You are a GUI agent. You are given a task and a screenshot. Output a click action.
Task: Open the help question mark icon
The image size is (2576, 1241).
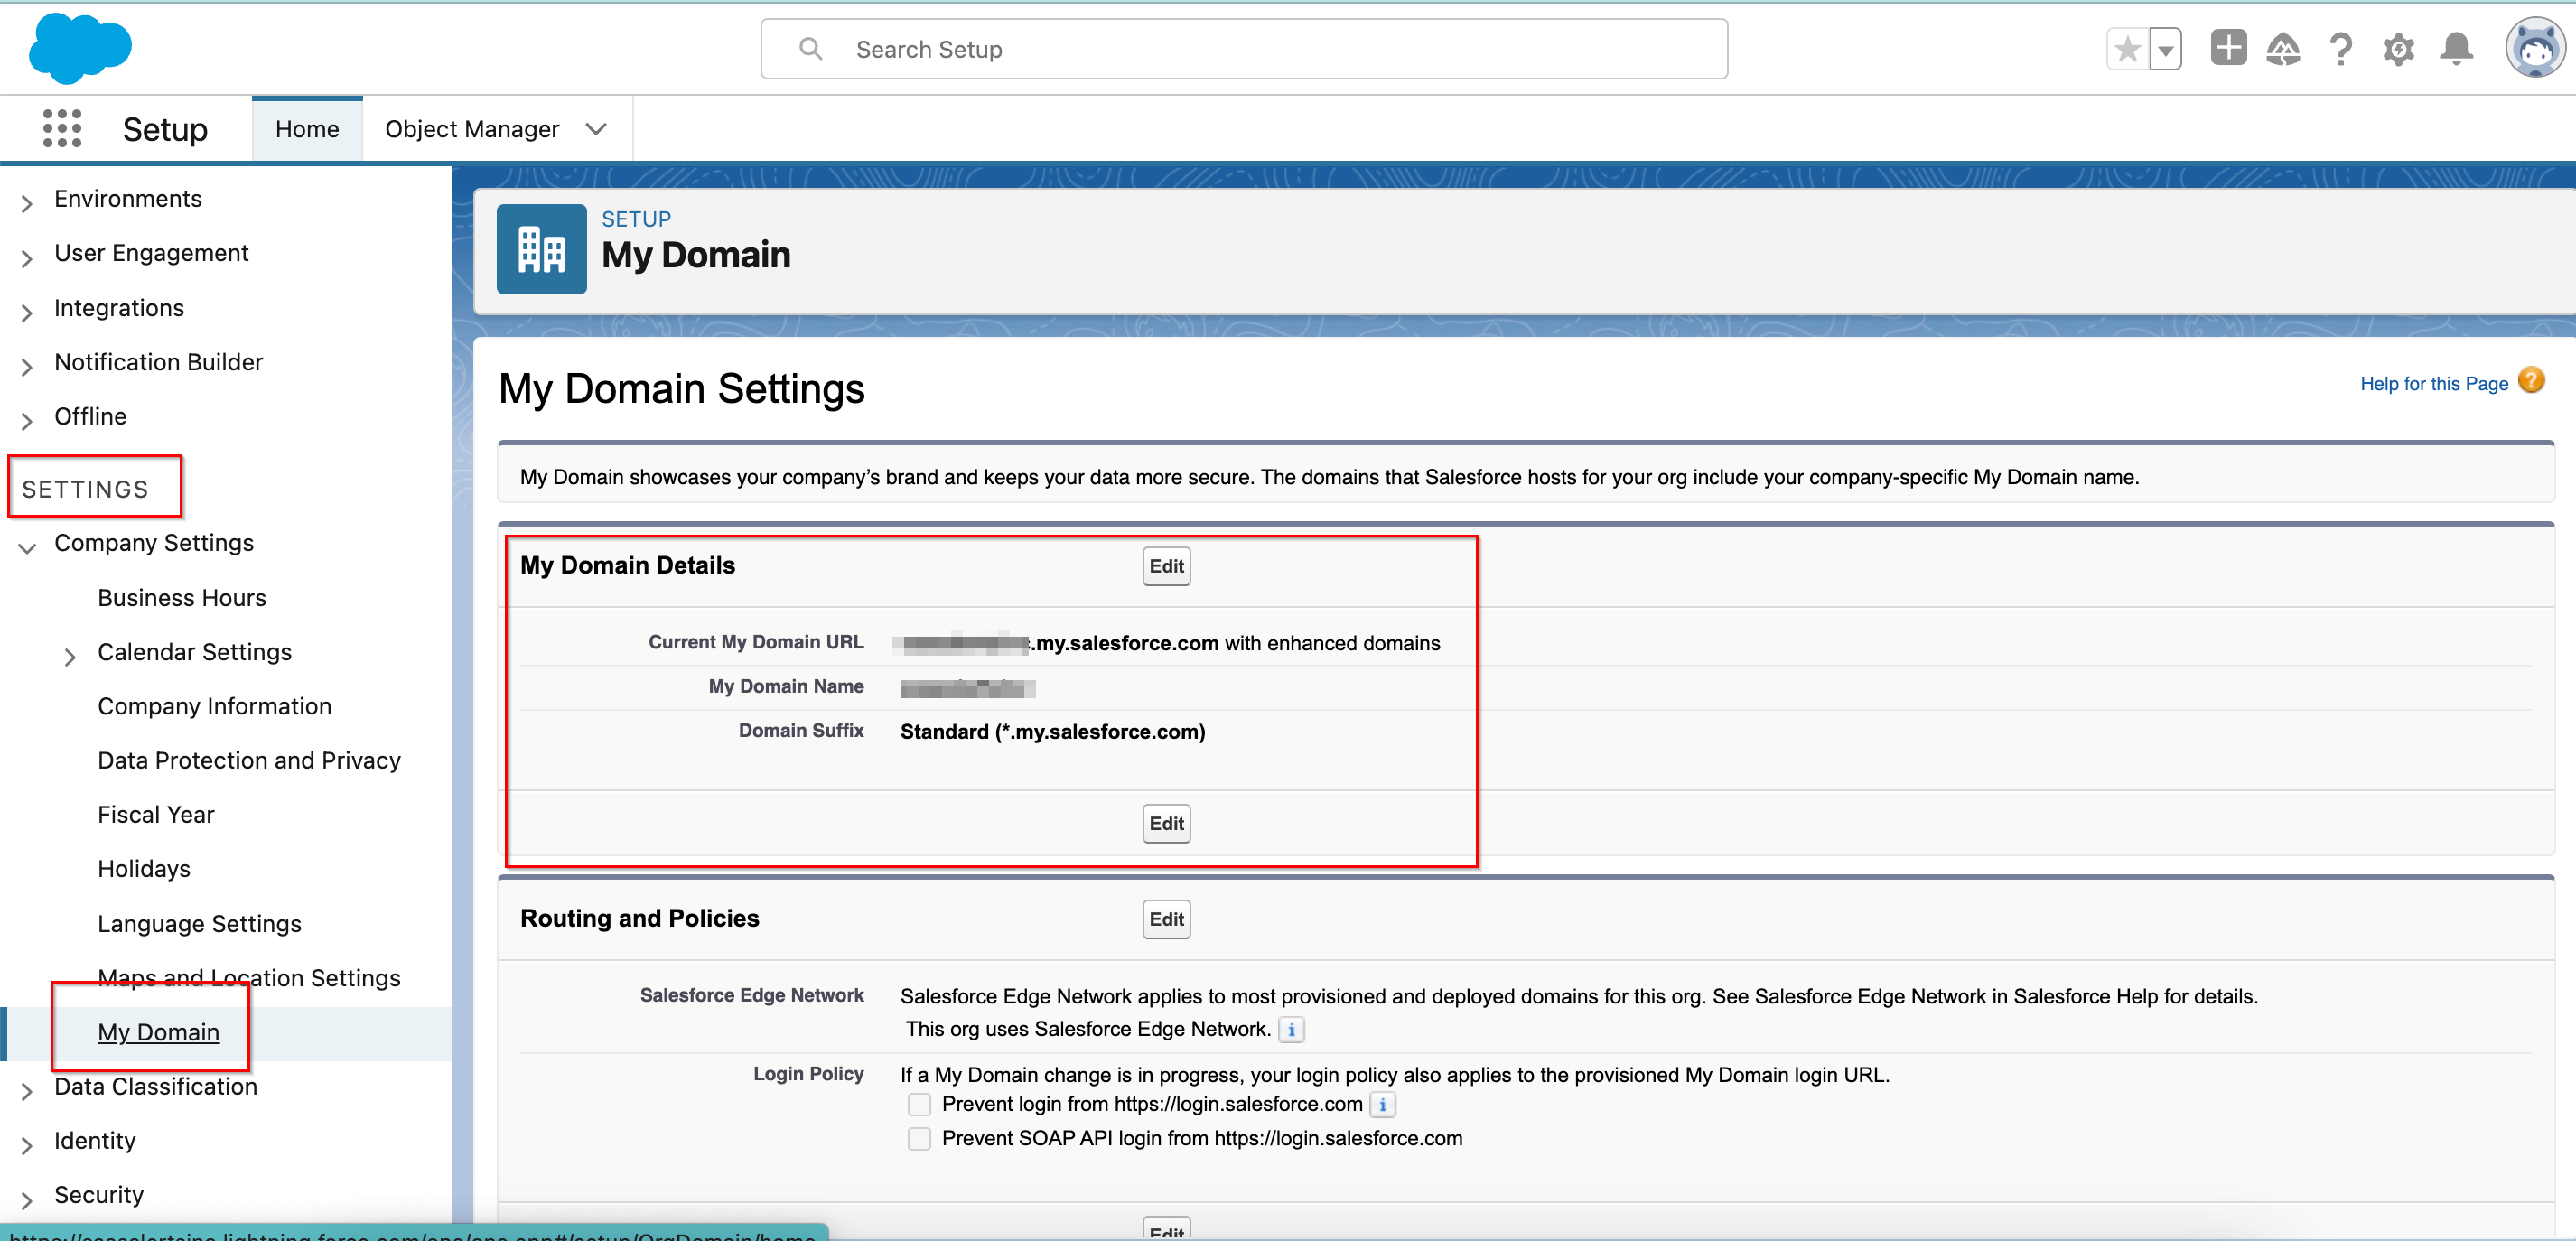[2340, 49]
